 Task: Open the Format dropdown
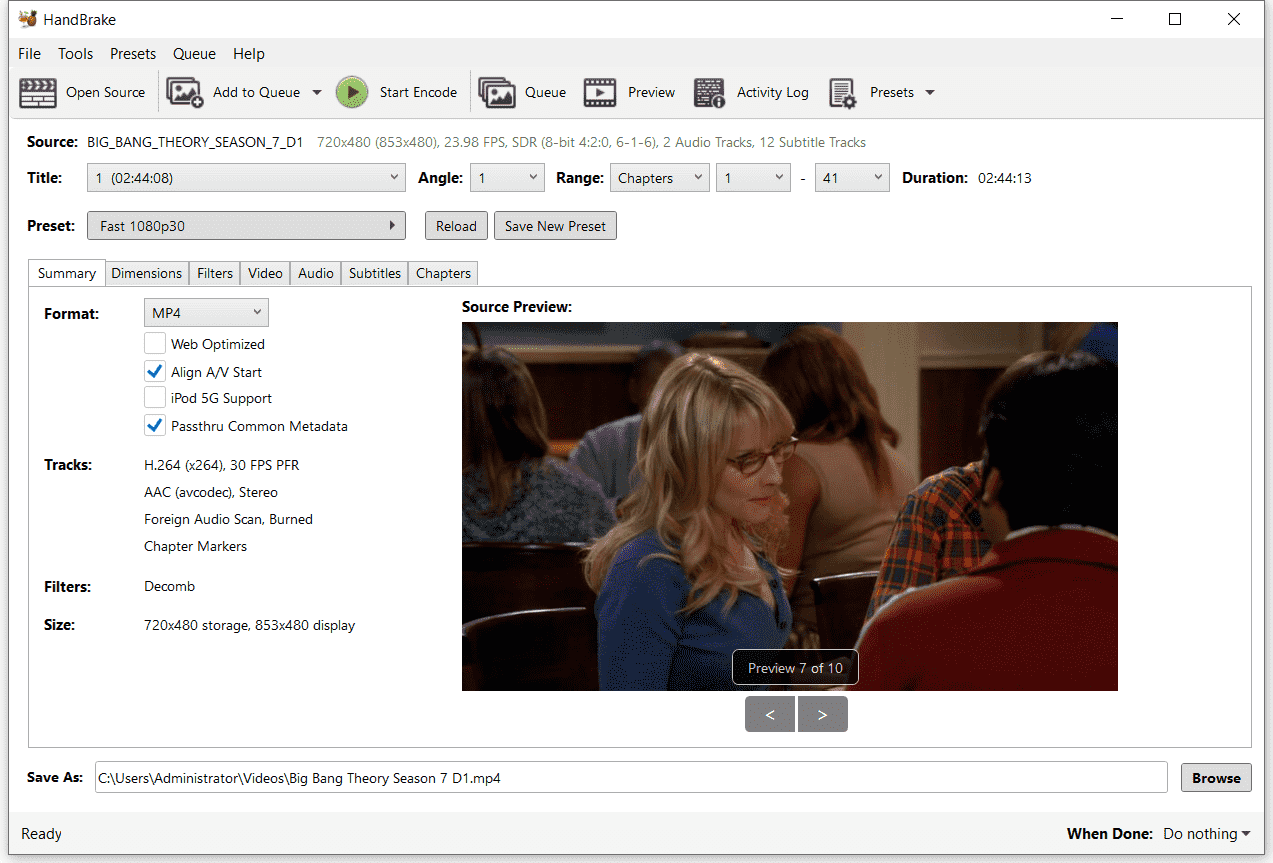[x=205, y=312]
